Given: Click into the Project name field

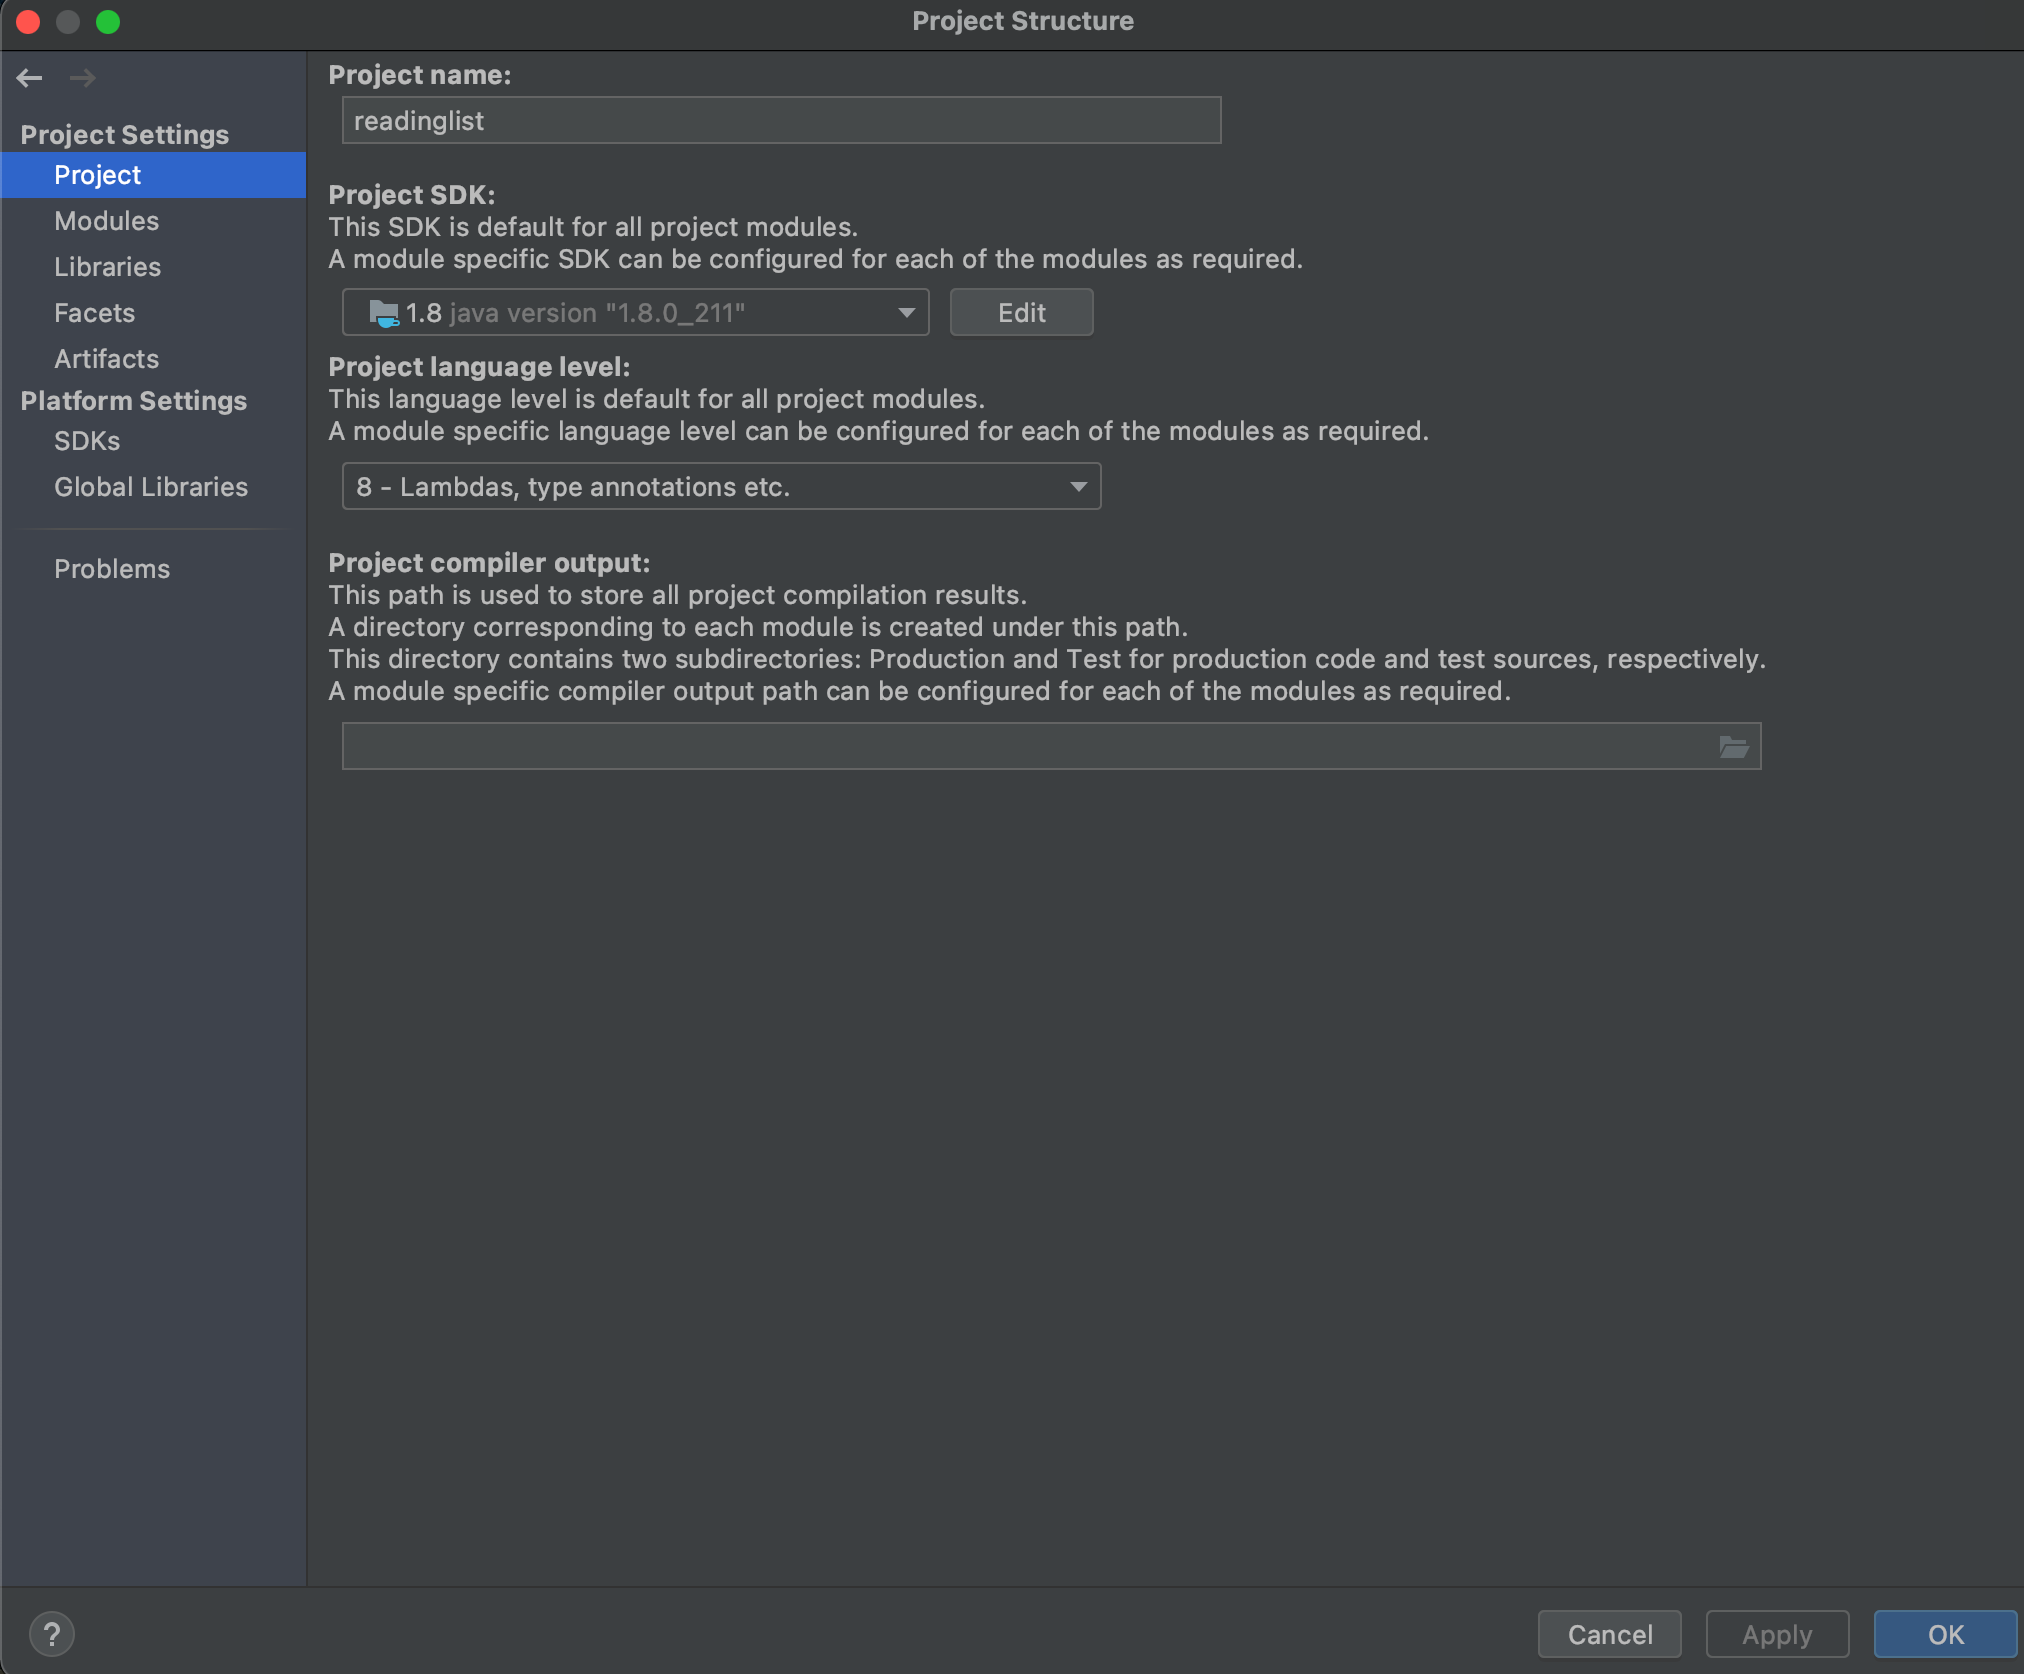Looking at the screenshot, I should pyautogui.click(x=780, y=121).
